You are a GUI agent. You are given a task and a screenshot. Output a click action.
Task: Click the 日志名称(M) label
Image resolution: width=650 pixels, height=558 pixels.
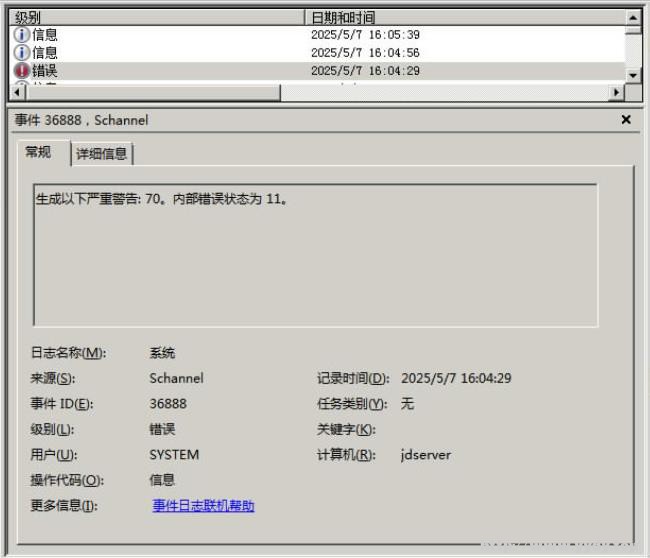[x=68, y=353]
